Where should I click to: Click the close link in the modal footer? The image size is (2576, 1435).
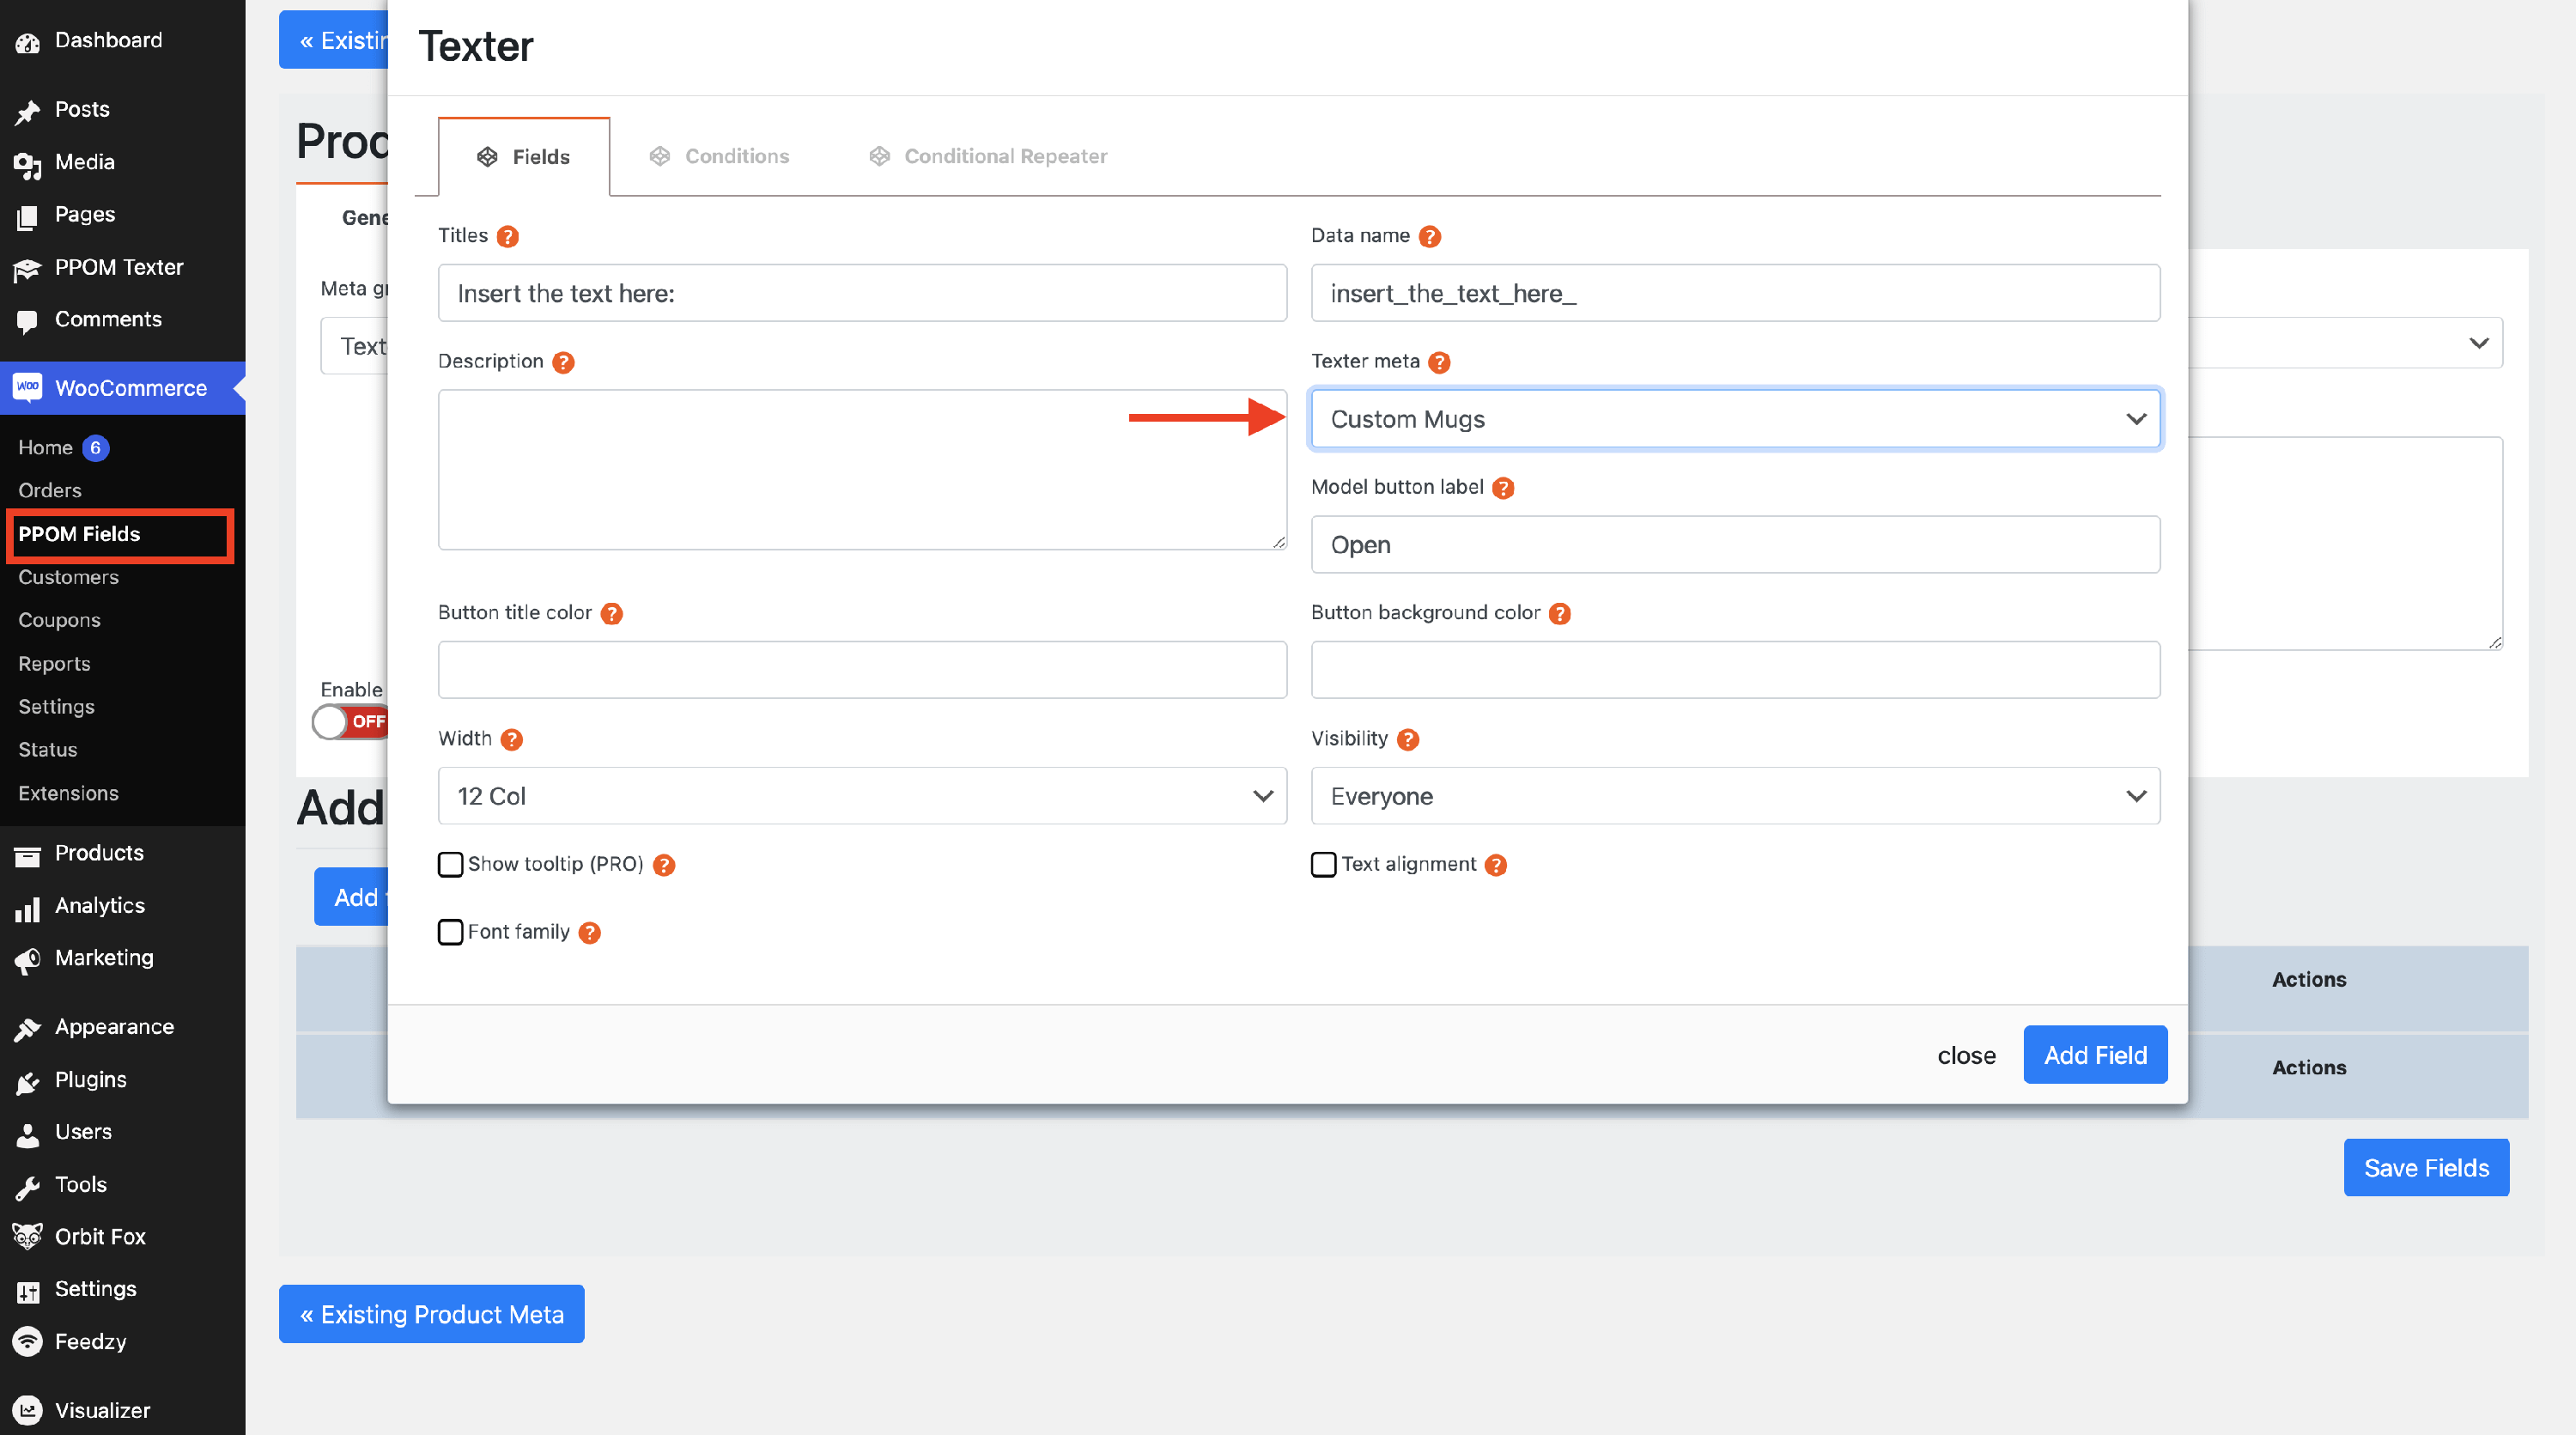(x=1966, y=1055)
